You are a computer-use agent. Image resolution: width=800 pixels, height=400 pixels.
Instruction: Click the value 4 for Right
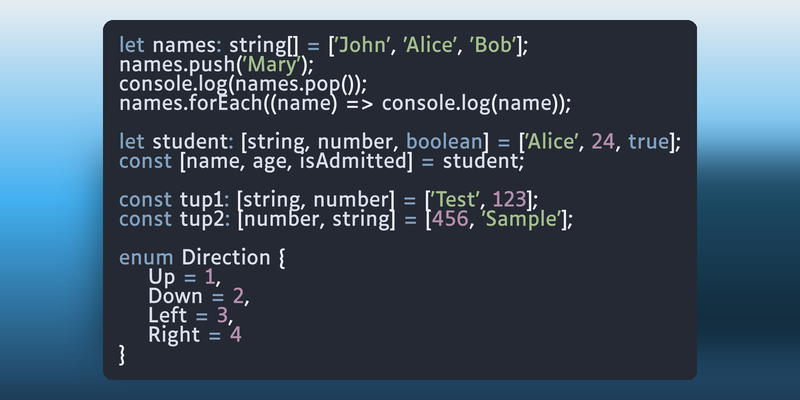click(x=235, y=335)
